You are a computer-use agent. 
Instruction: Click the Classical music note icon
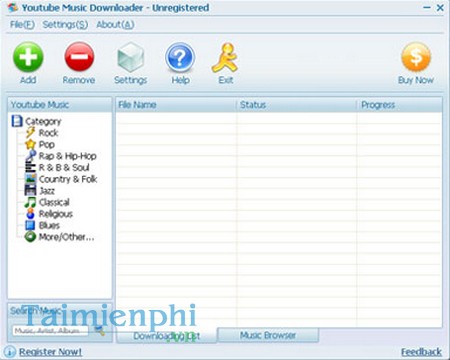pos(30,202)
